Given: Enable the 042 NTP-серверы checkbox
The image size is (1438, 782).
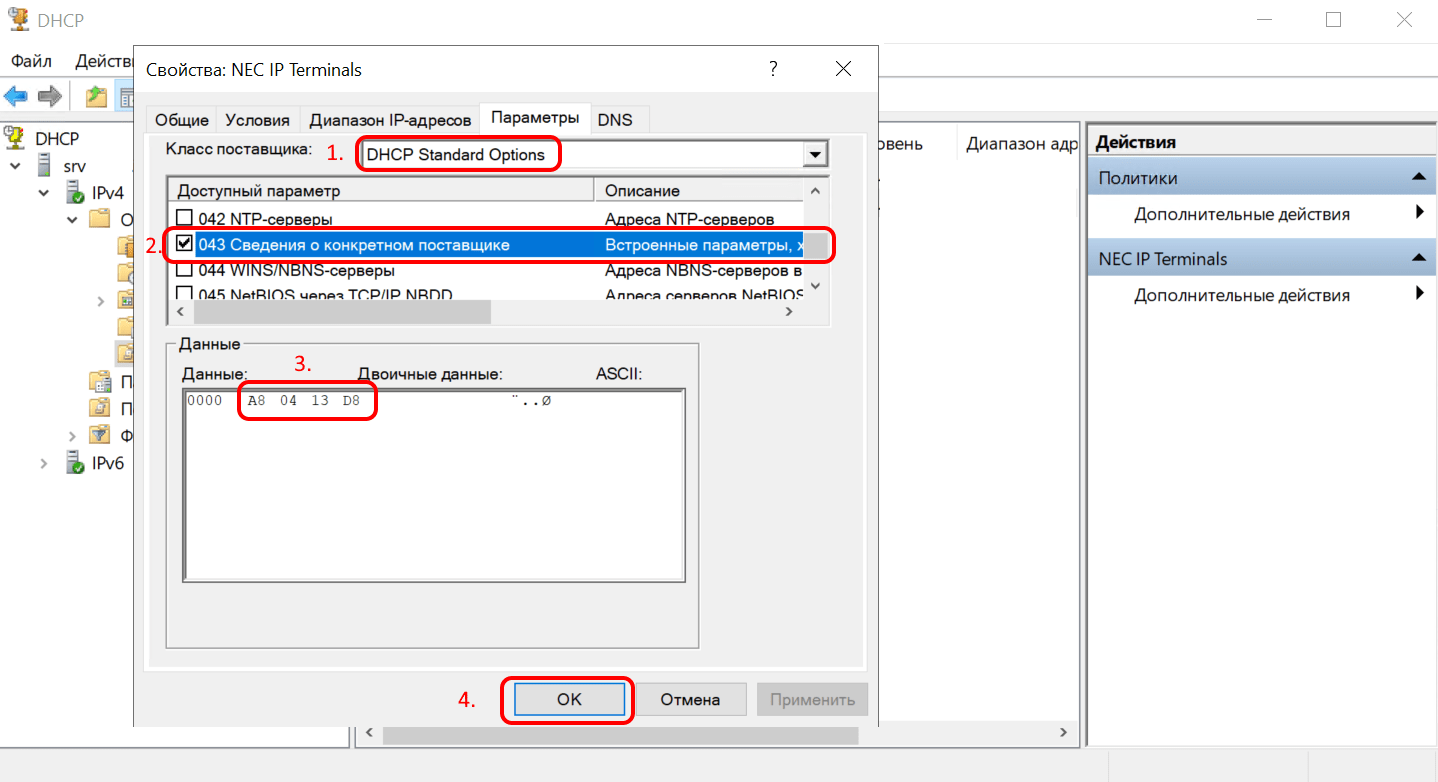Looking at the screenshot, I should click(184, 218).
